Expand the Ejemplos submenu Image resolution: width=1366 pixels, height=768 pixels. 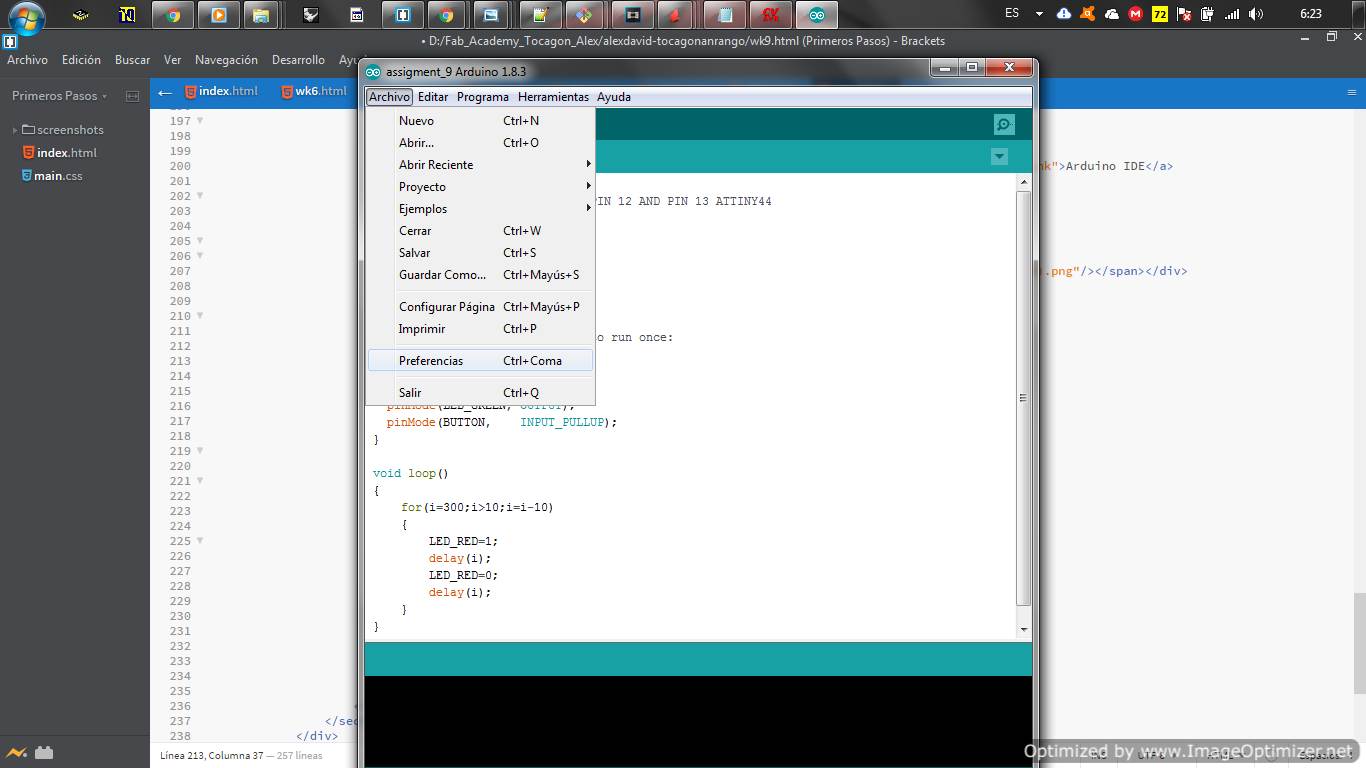[480, 209]
